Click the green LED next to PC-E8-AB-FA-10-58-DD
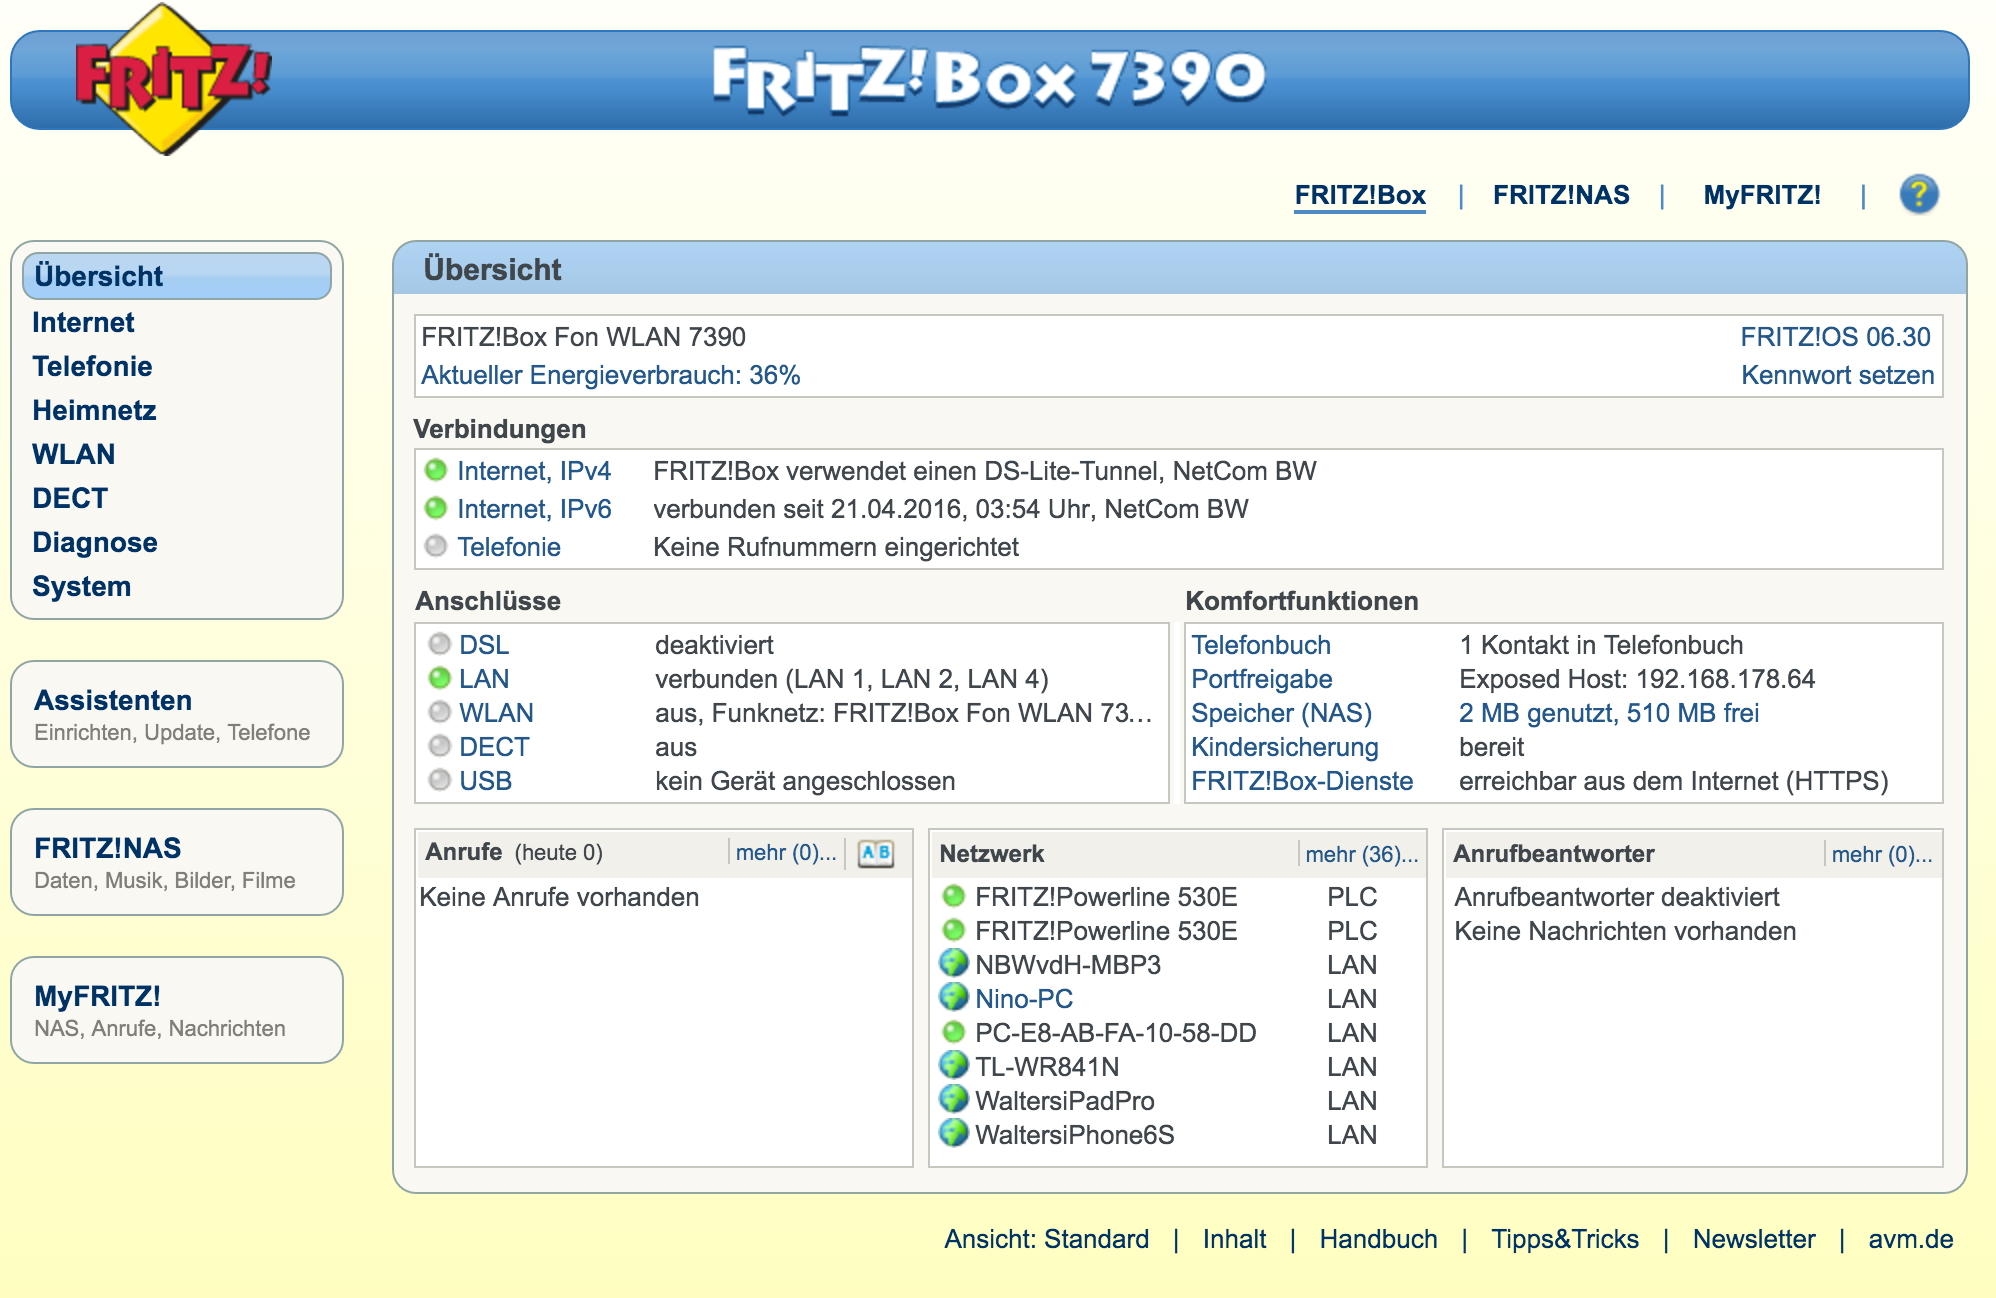Image resolution: width=1996 pixels, height=1298 pixels. point(954,1032)
